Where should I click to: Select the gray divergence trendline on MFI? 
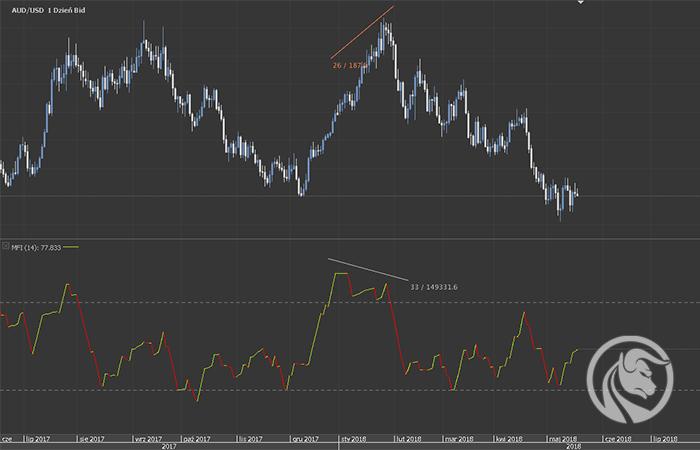tap(368, 270)
